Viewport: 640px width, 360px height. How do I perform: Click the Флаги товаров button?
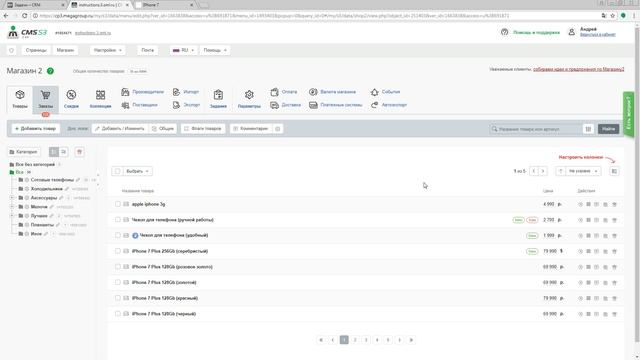click(203, 129)
